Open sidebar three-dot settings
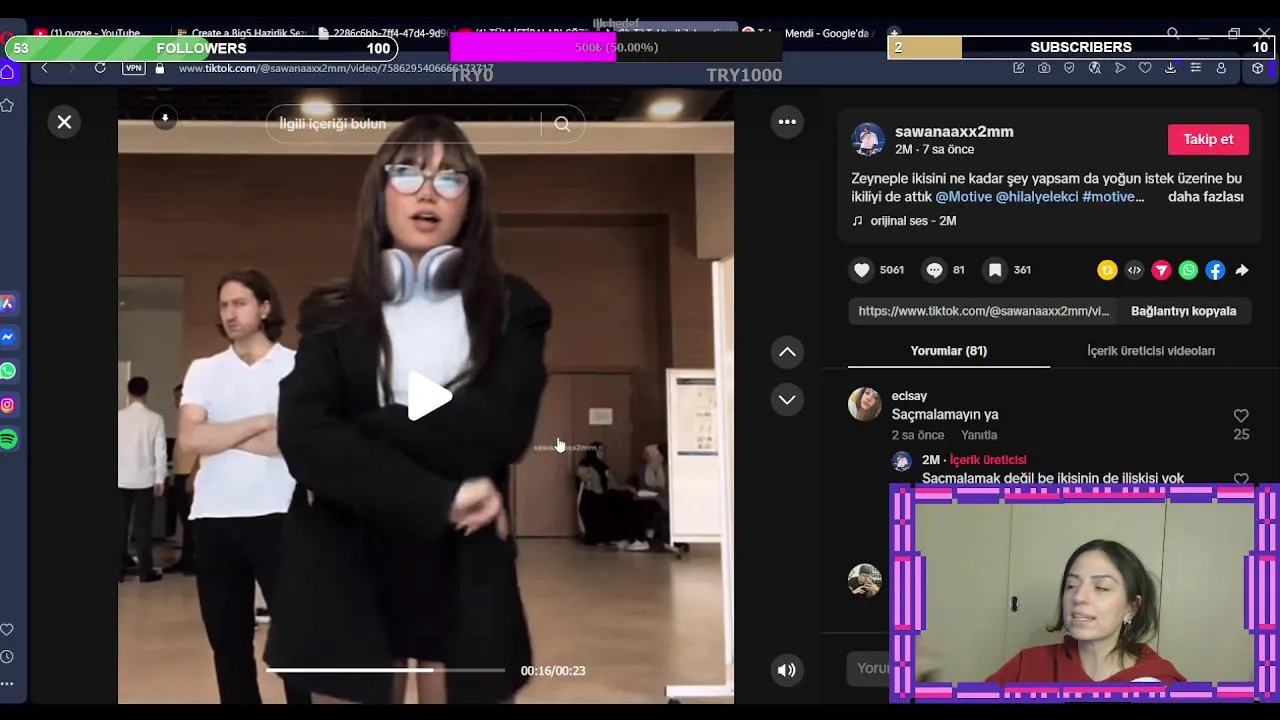Viewport: 1280px width, 720px height. (7, 684)
